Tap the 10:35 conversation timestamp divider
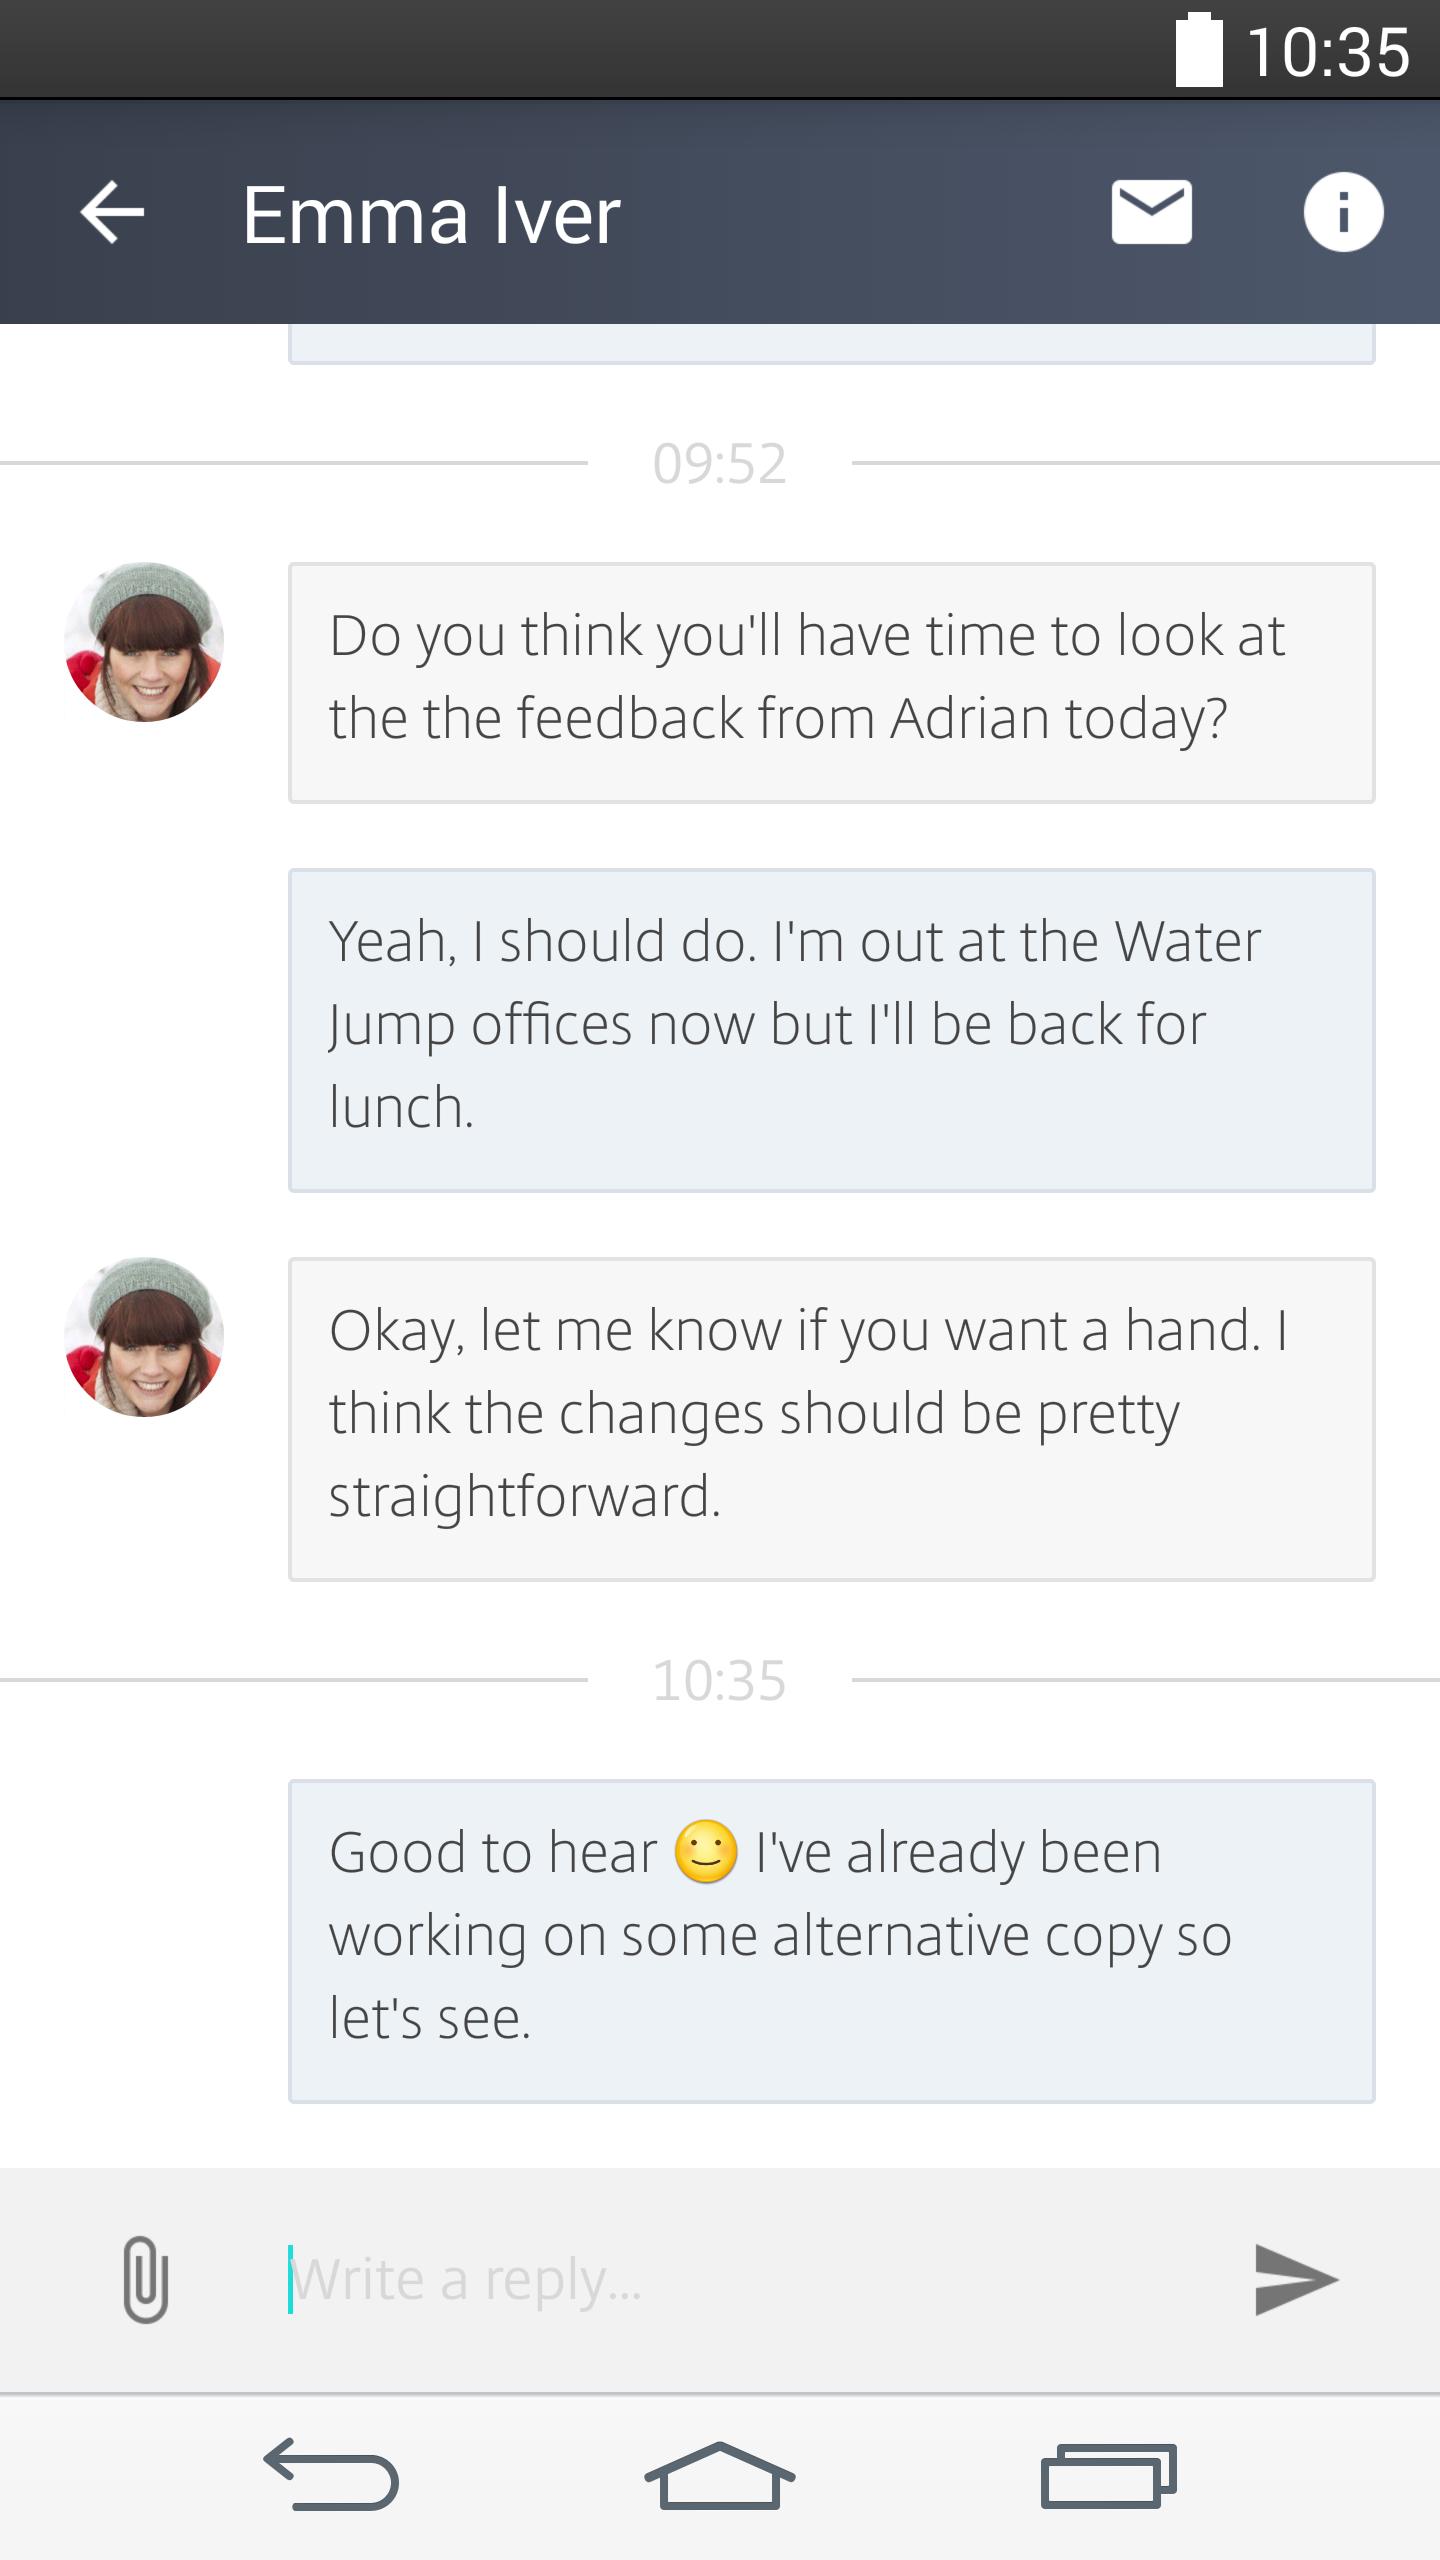Screen dimensions: 1440x2560 tap(719, 1680)
